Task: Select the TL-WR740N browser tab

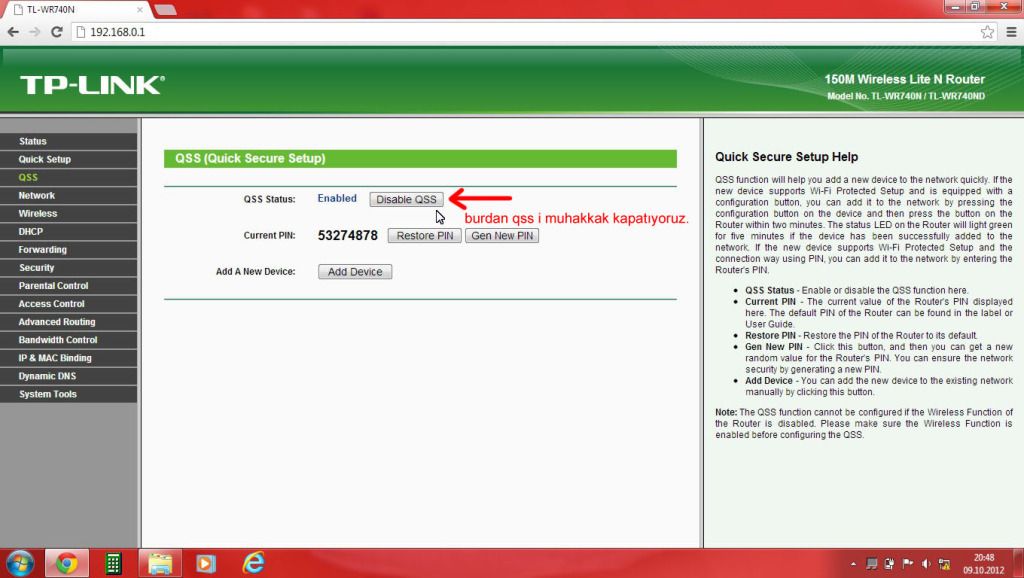Action: click(x=78, y=10)
